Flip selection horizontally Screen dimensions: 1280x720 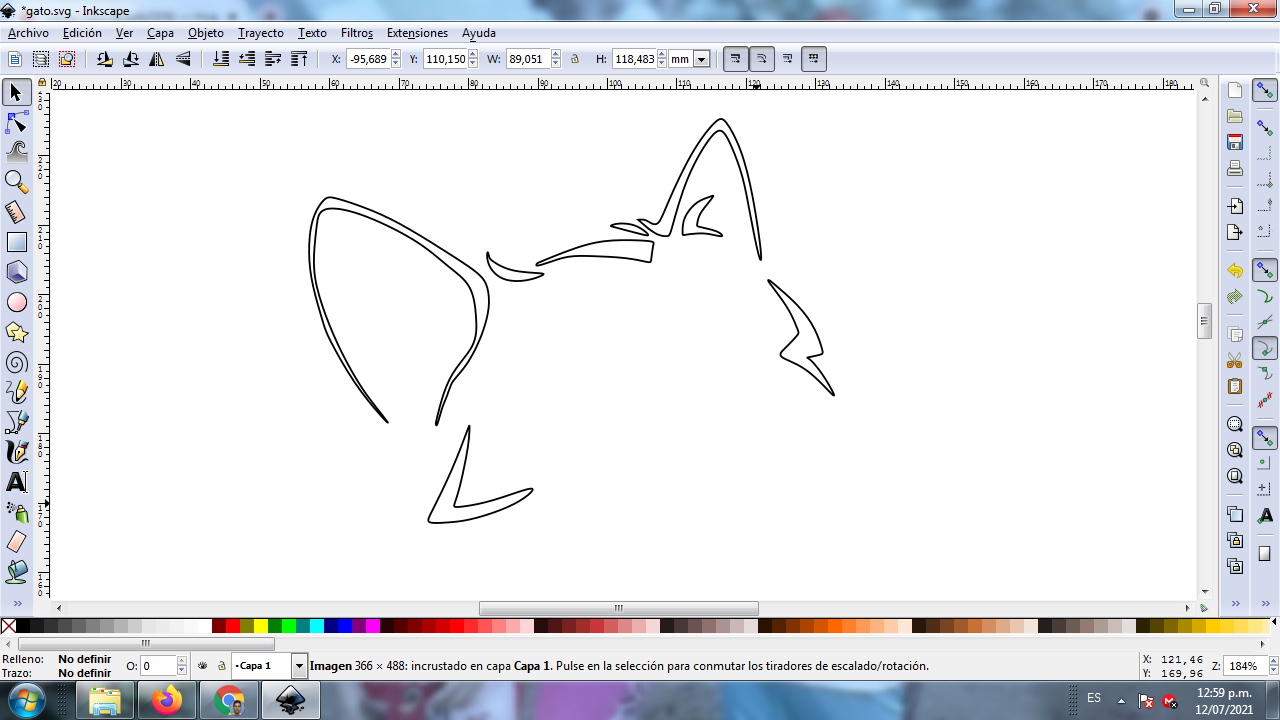tap(157, 59)
